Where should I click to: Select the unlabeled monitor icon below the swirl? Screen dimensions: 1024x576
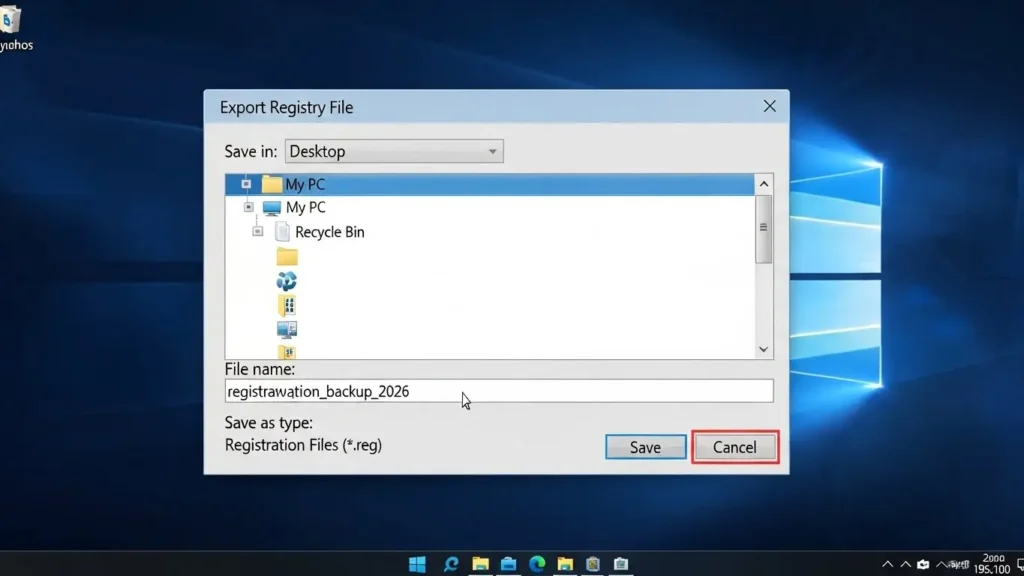pos(287,329)
